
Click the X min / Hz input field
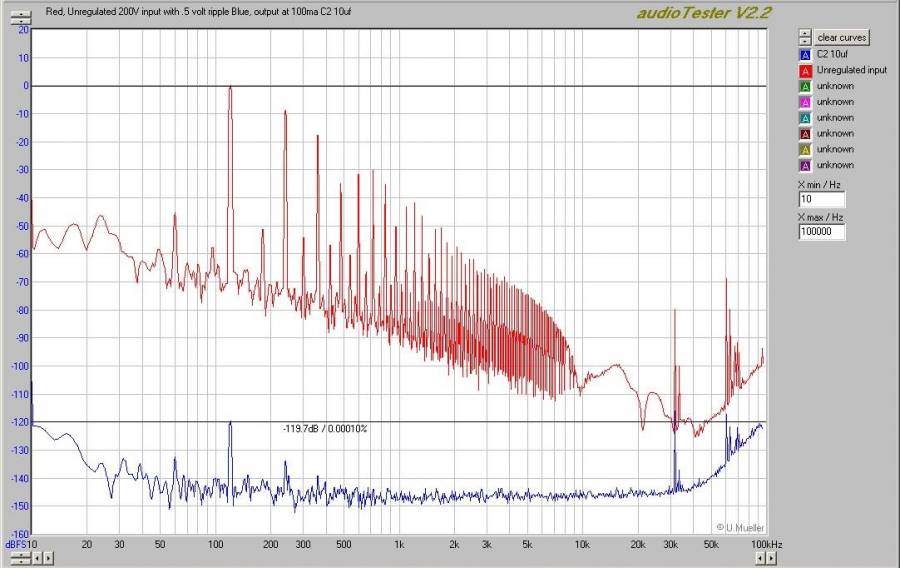pos(821,200)
